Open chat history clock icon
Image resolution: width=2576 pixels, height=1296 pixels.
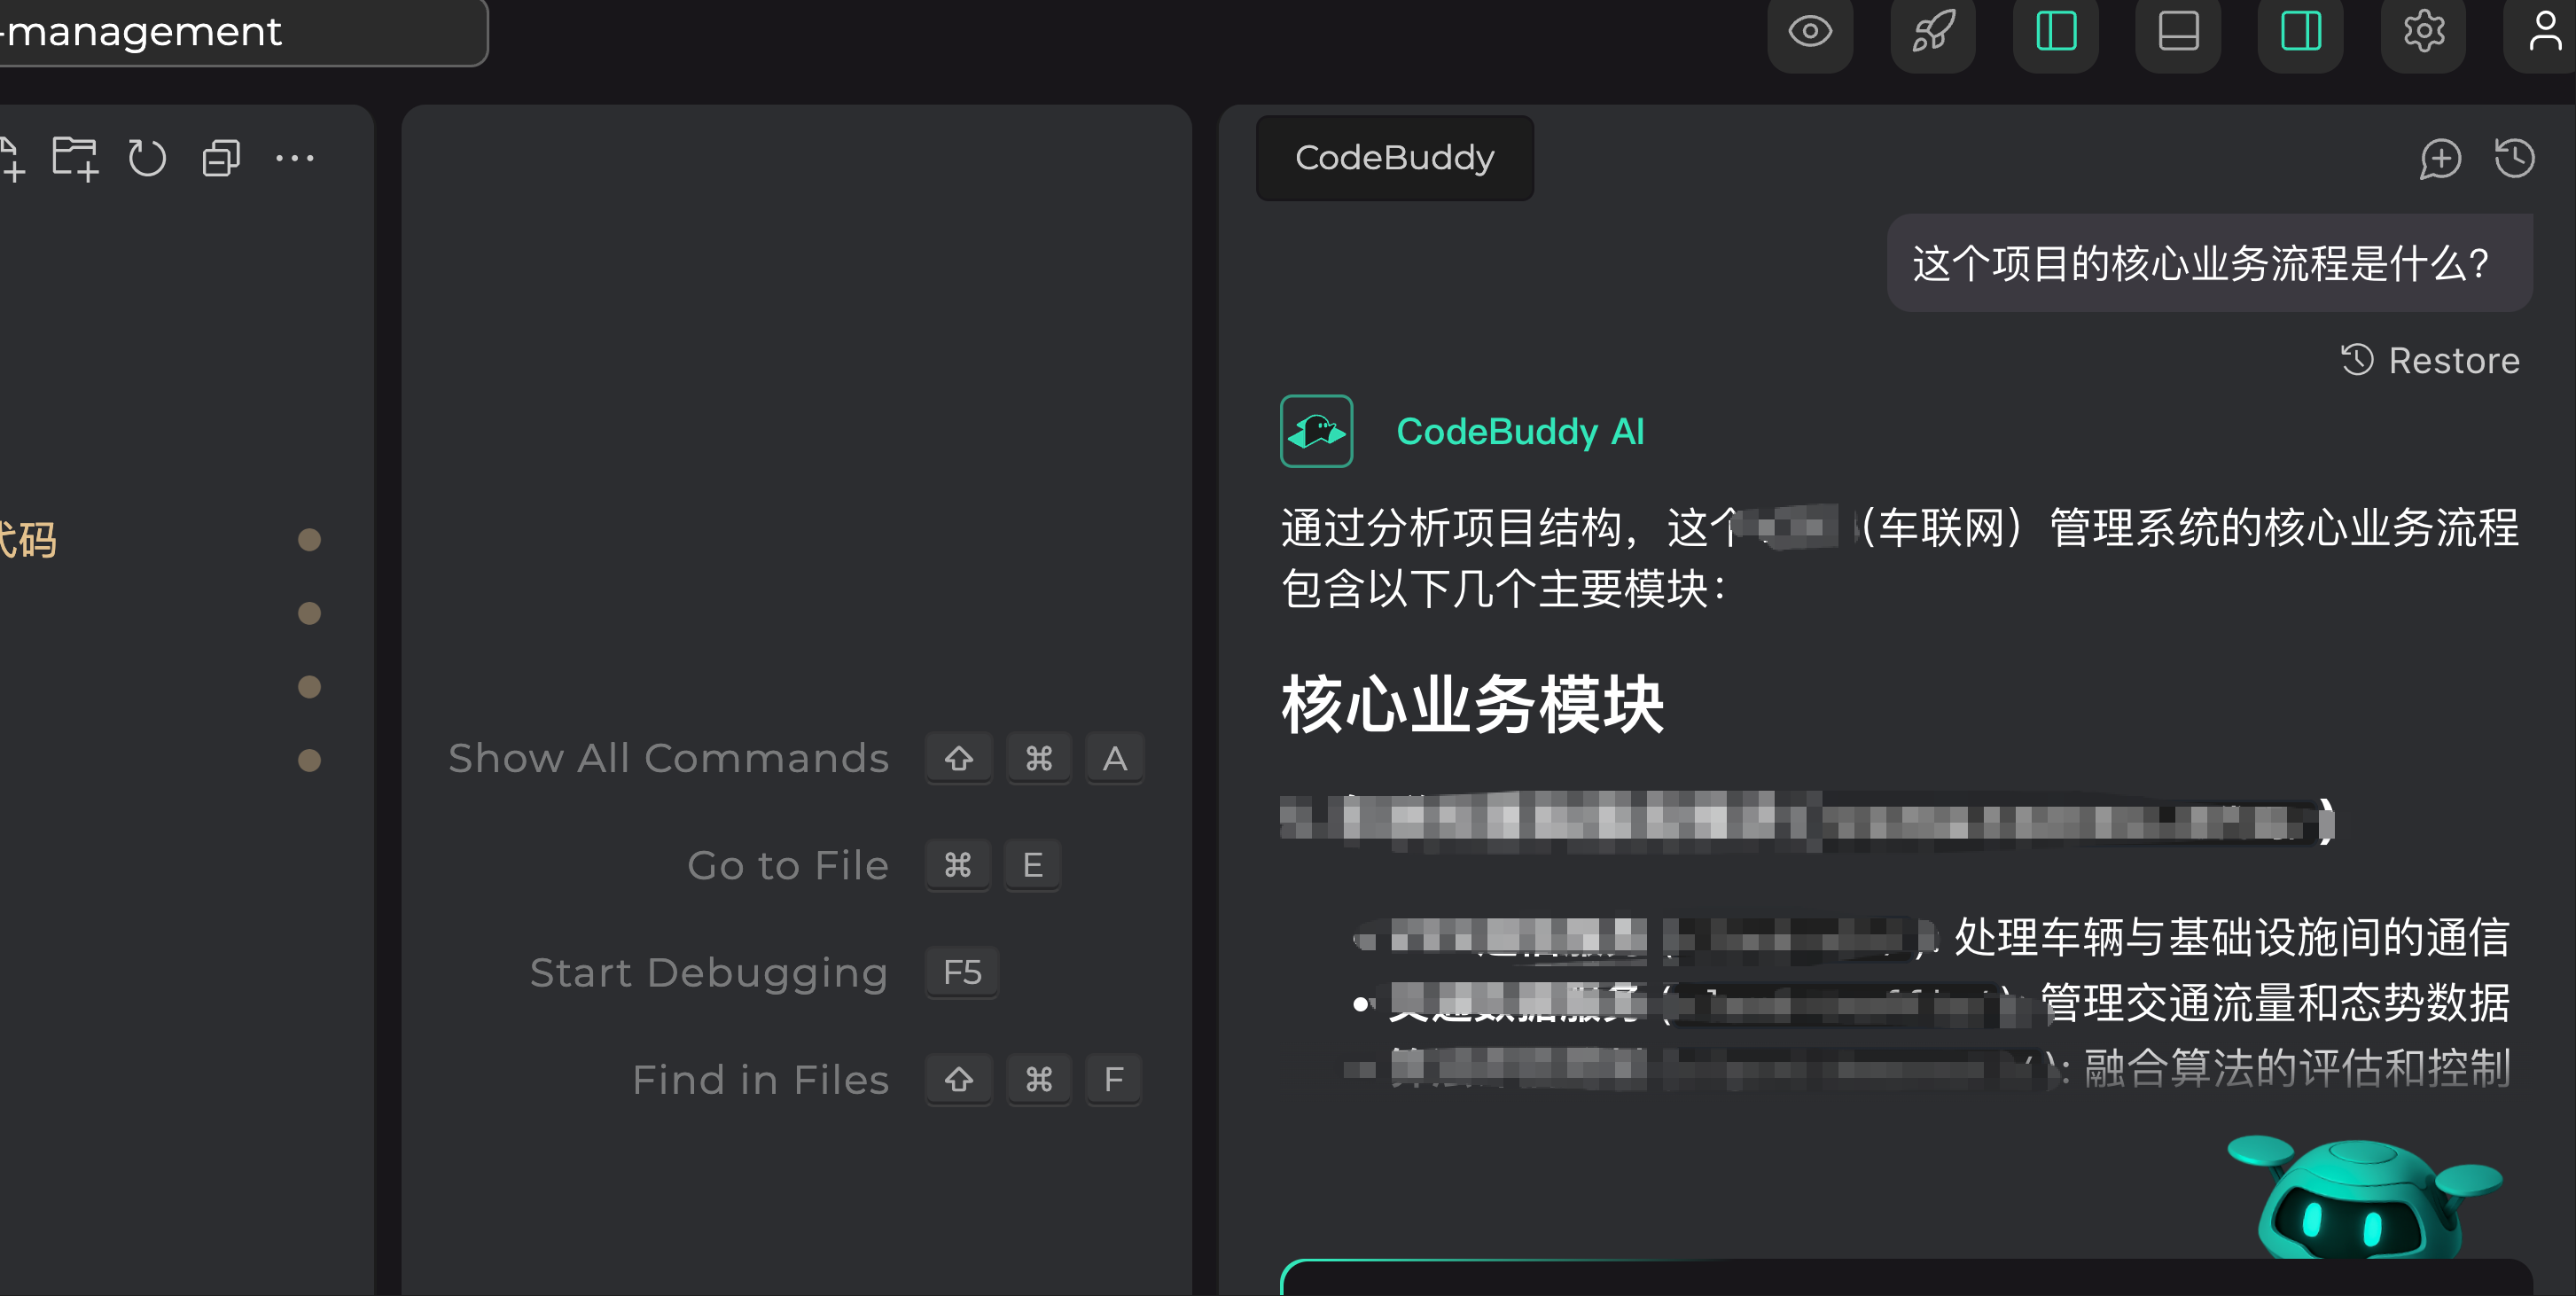tap(2514, 158)
